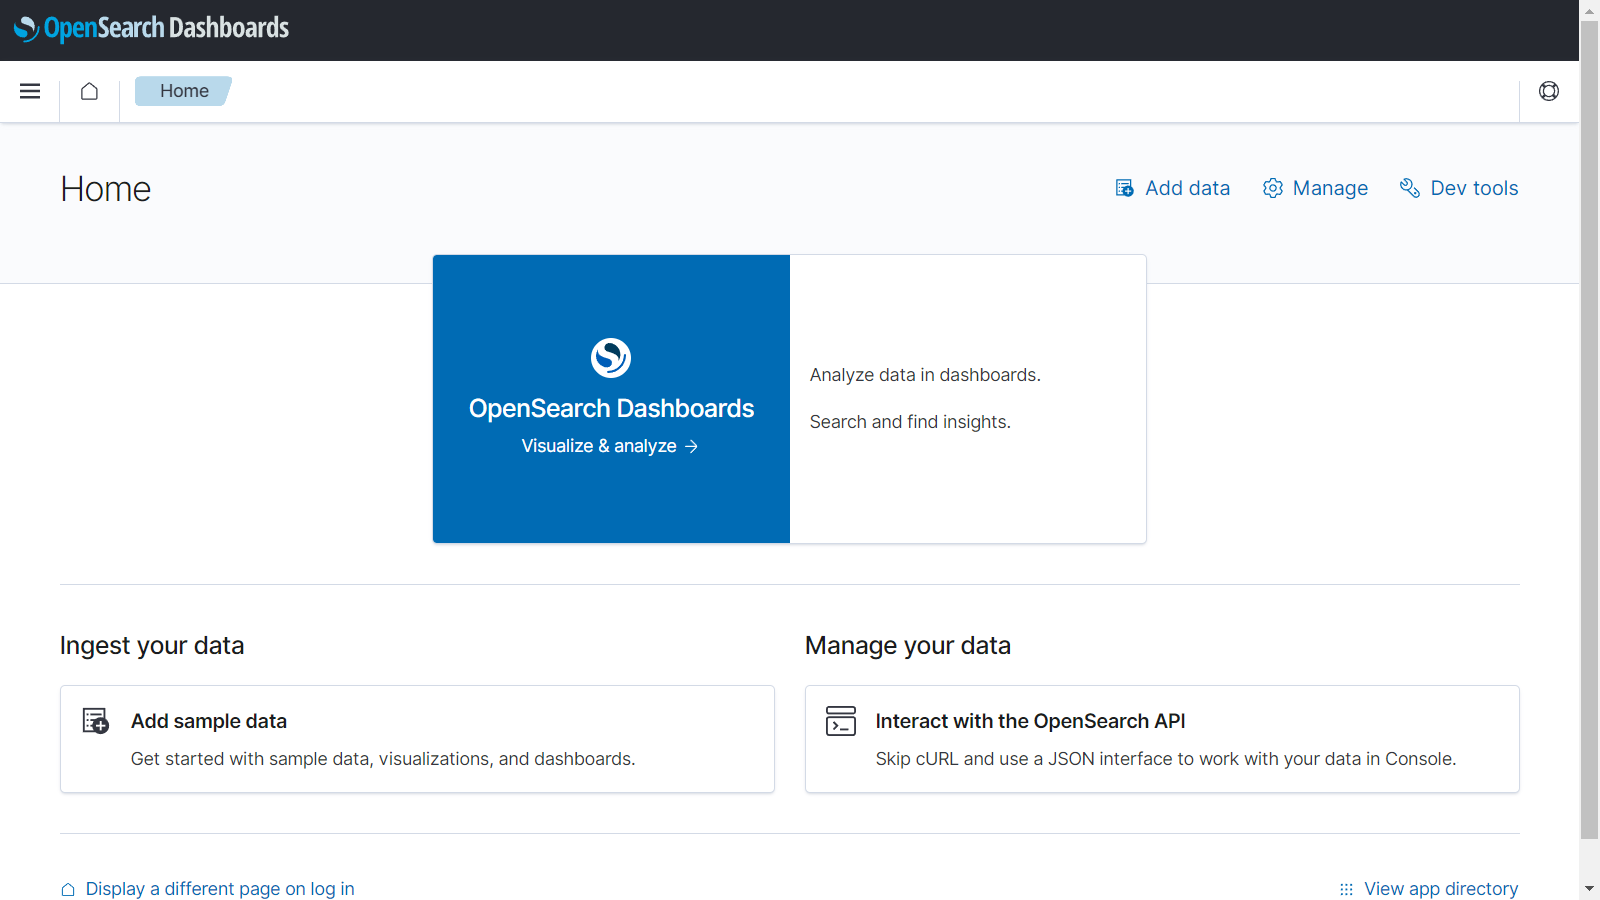1600x900 pixels.
Task: Open Interact with the OpenSearch API card
Action: (x=1161, y=739)
